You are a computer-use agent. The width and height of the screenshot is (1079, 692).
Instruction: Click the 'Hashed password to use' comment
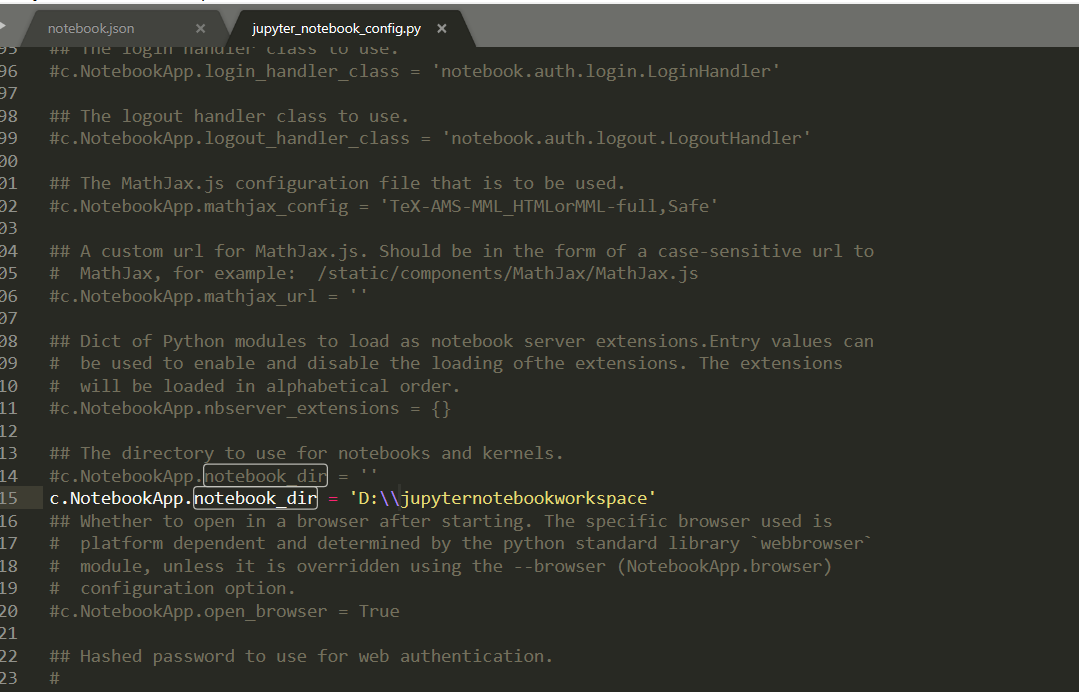[x=301, y=656]
